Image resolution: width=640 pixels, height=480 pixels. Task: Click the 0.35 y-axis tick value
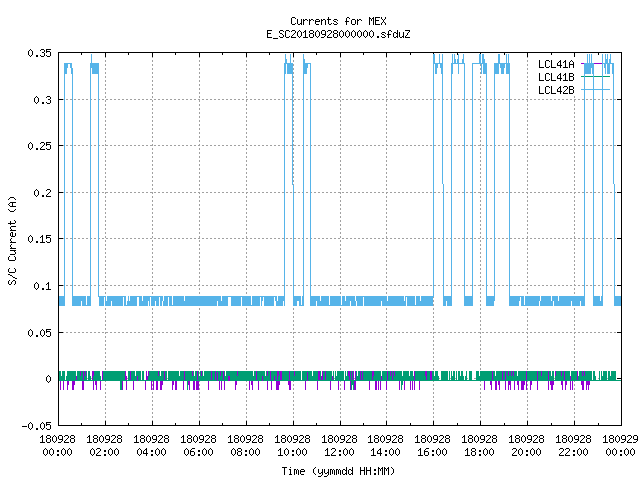click(x=40, y=53)
